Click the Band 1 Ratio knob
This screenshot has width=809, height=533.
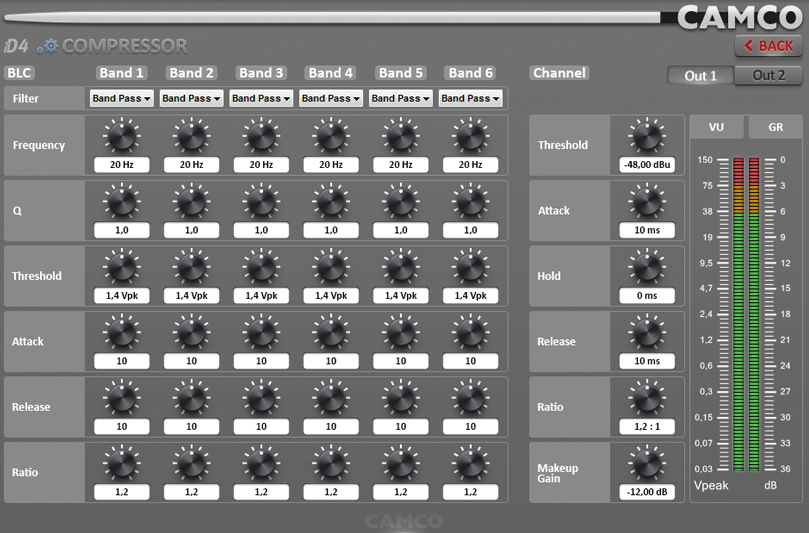(122, 463)
